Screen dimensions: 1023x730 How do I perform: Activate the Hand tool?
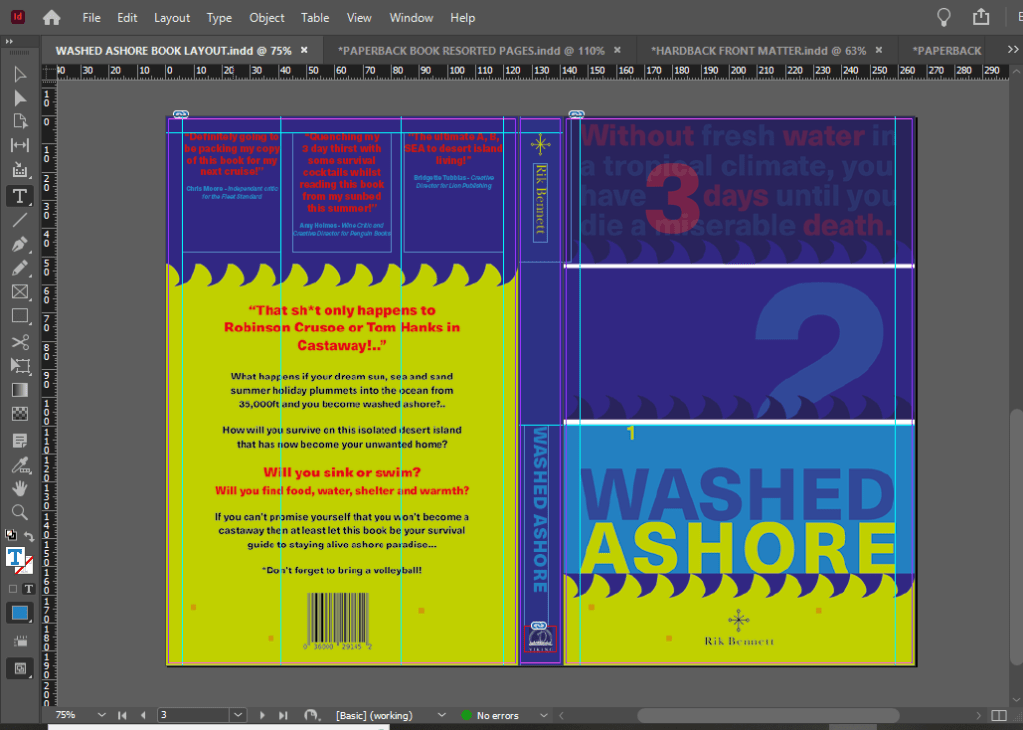(19, 488)
